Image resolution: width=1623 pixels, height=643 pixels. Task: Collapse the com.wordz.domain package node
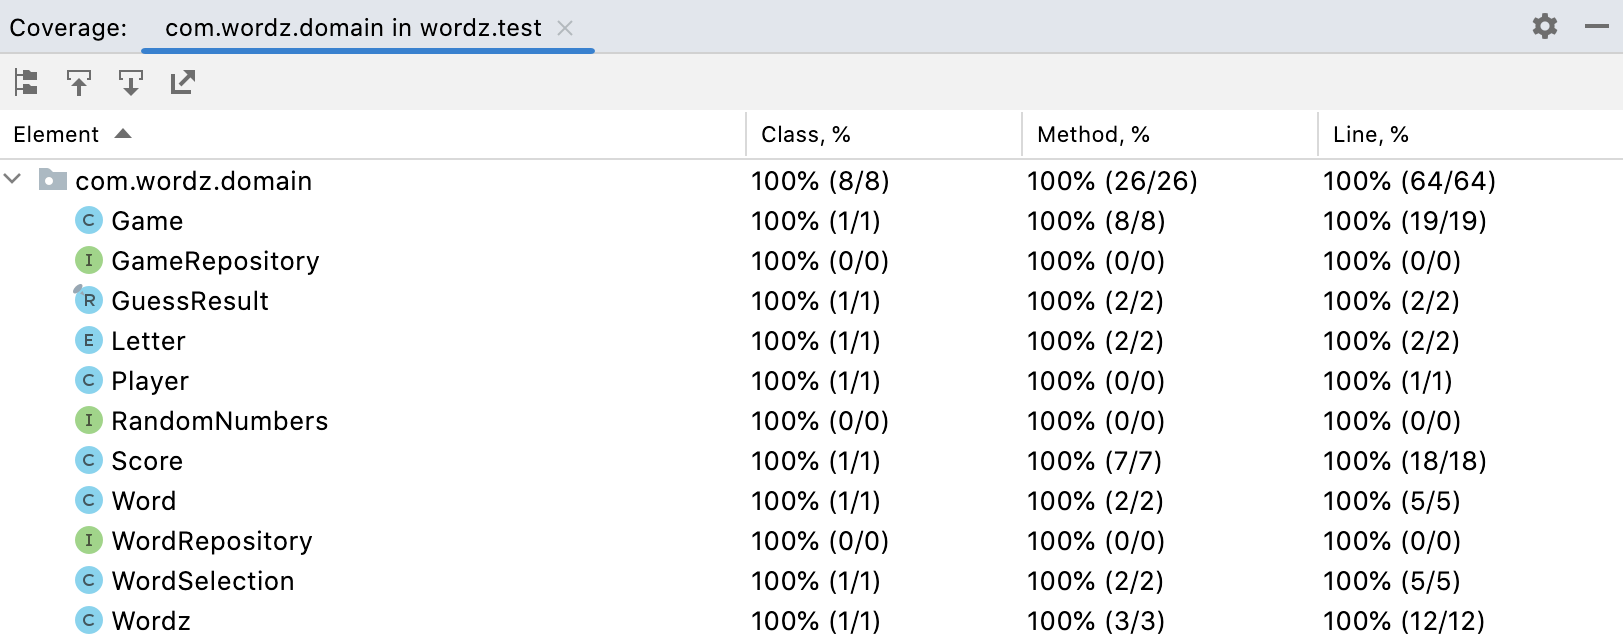(x=13, y=180)
